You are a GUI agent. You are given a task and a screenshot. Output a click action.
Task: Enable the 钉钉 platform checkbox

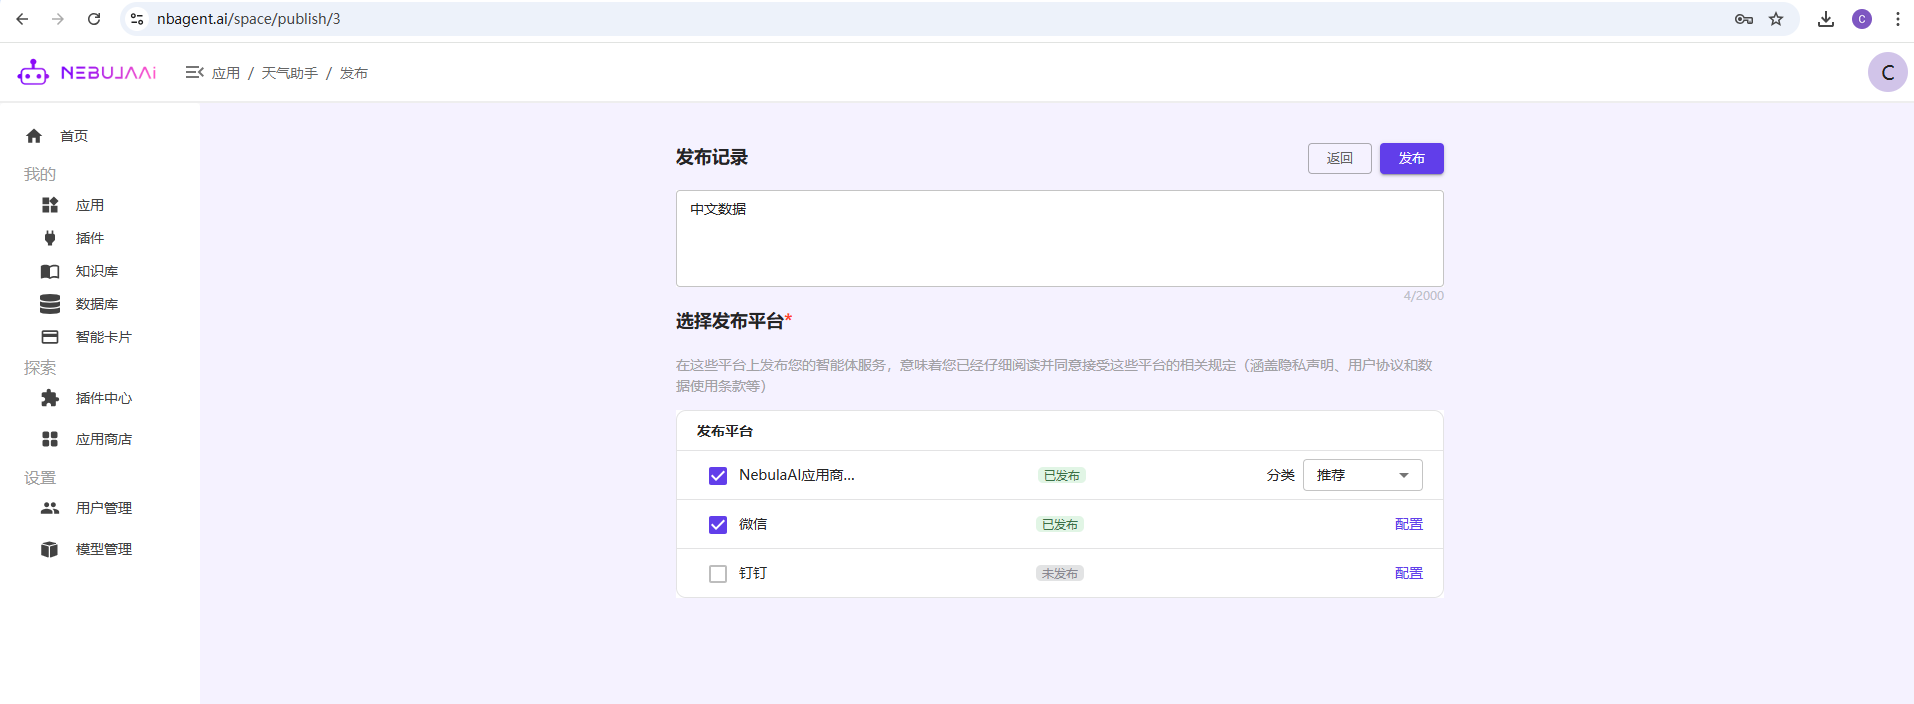[x=718, y=574]
